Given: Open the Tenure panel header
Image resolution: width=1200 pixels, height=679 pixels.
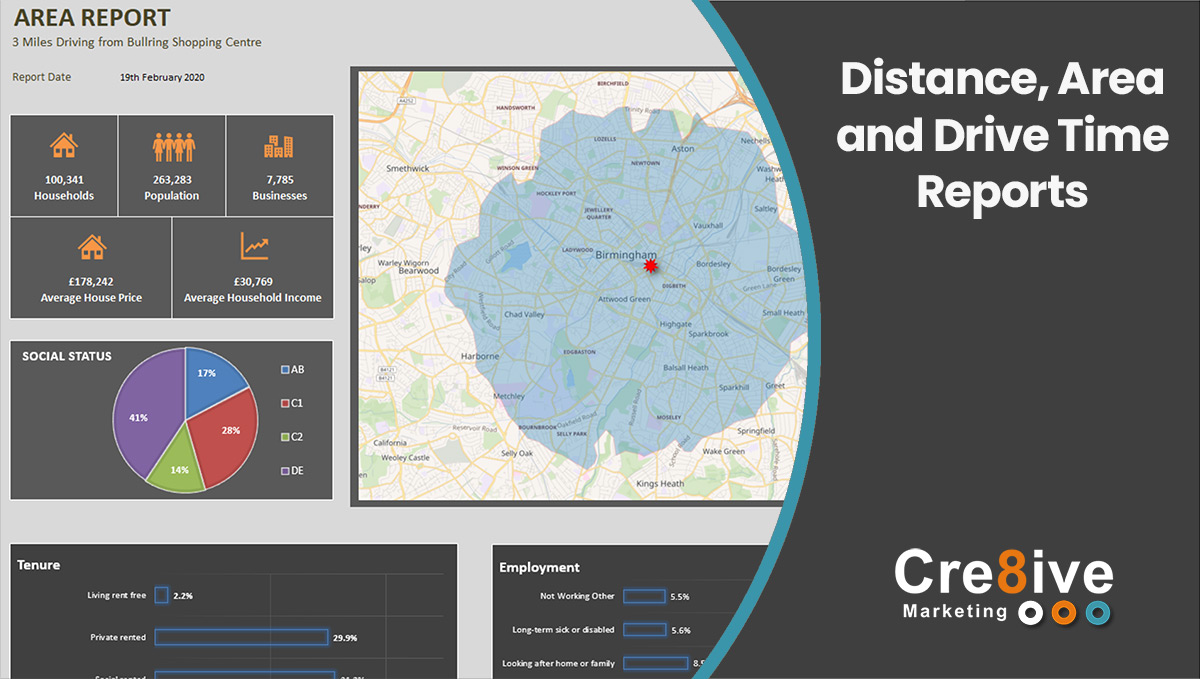Looking at the screenshot, I should click(x=38, y=564).
